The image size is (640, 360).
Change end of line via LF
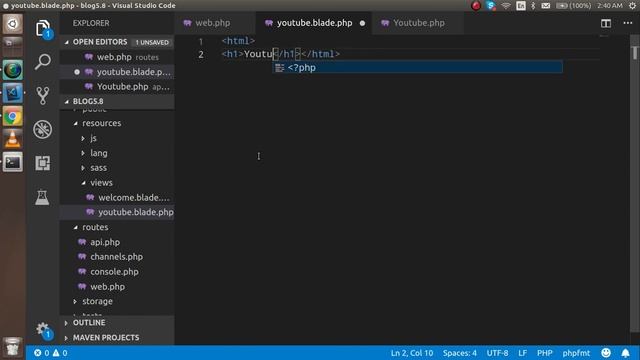[x=522, y=353]
